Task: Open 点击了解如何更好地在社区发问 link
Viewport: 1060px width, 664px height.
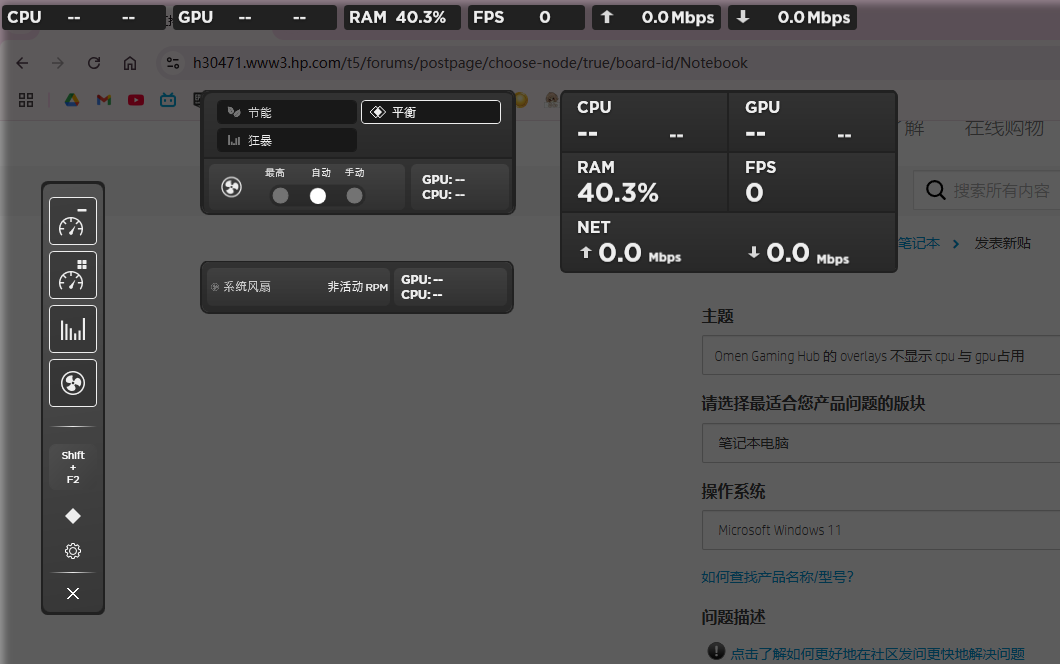Action: click(x=877, y=654)
